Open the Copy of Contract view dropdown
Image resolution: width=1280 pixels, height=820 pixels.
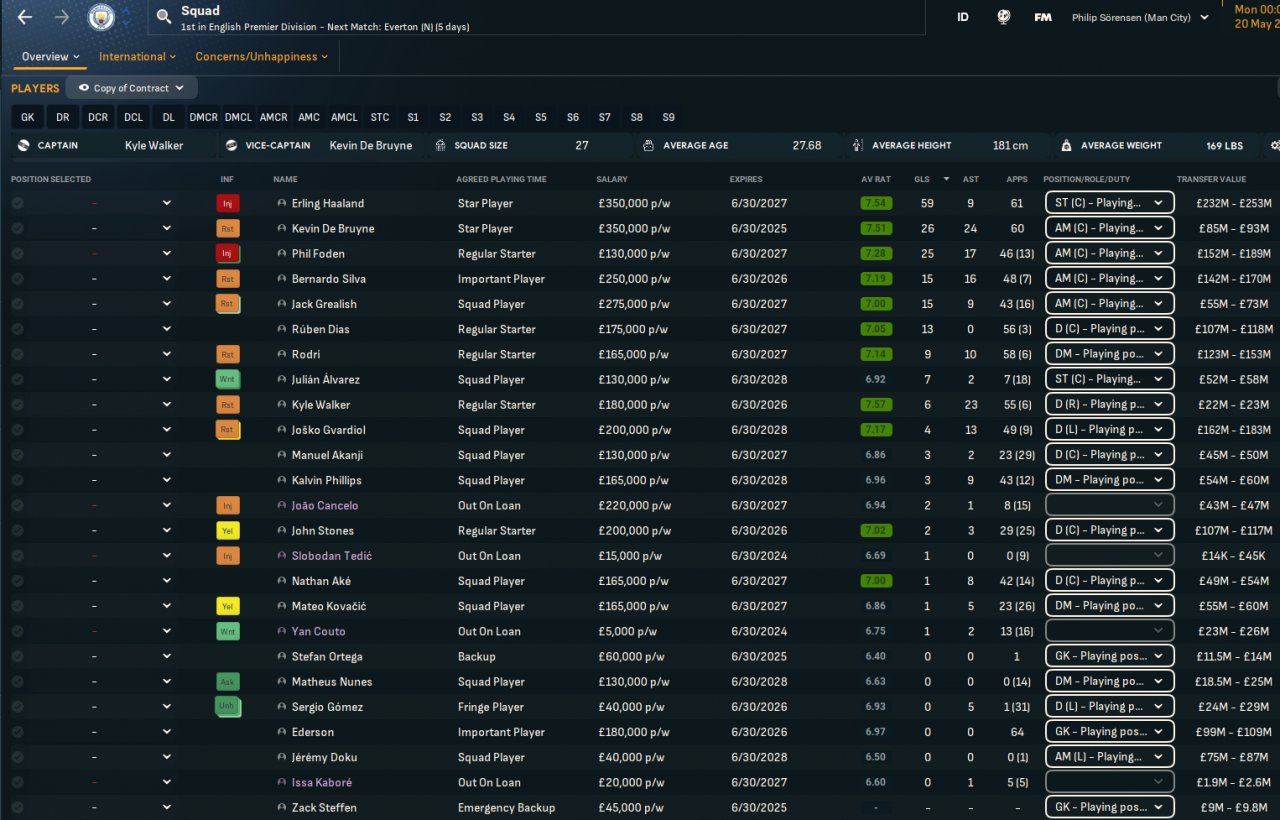coord(131,88)
